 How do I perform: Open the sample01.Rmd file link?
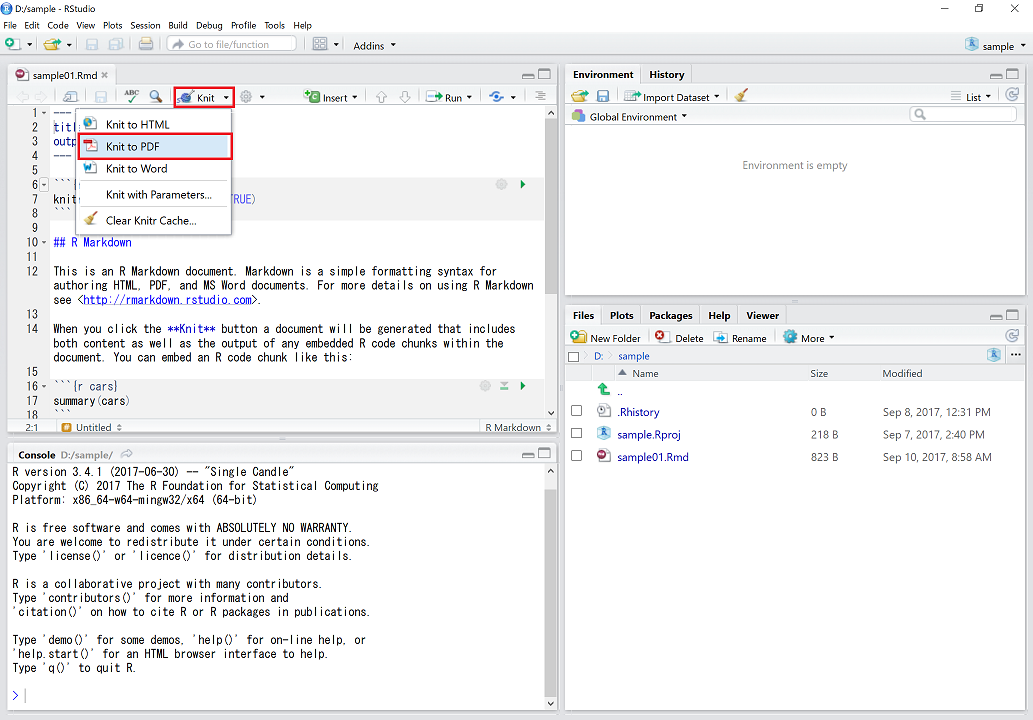[x=652, y=457]
